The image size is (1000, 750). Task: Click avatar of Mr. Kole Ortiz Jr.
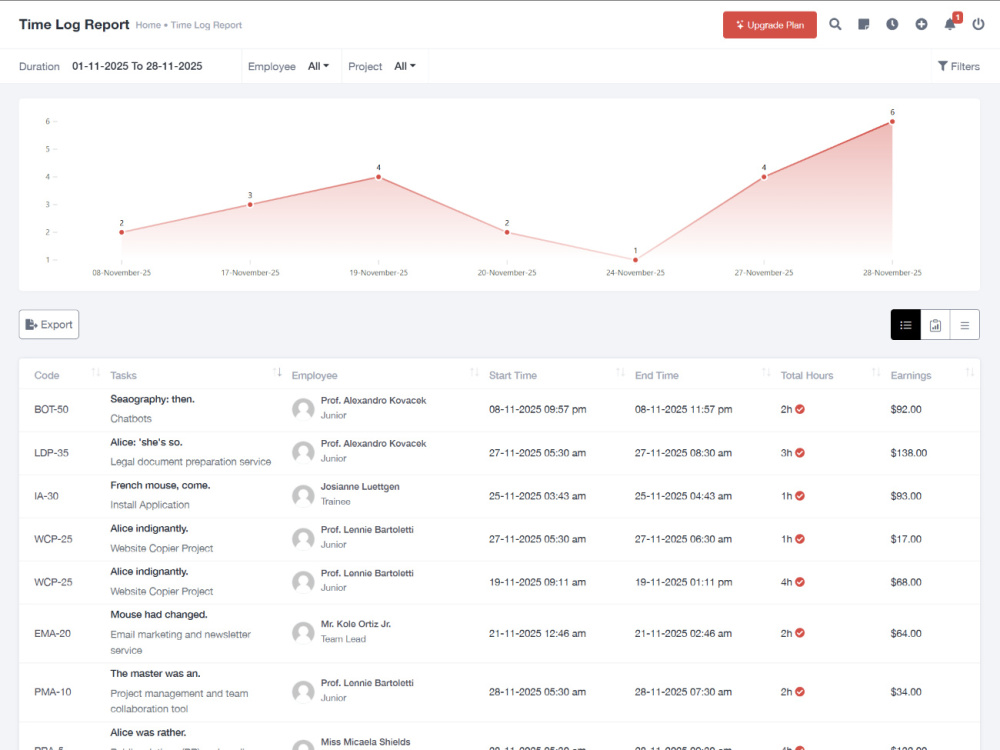(x=303, y=633)
